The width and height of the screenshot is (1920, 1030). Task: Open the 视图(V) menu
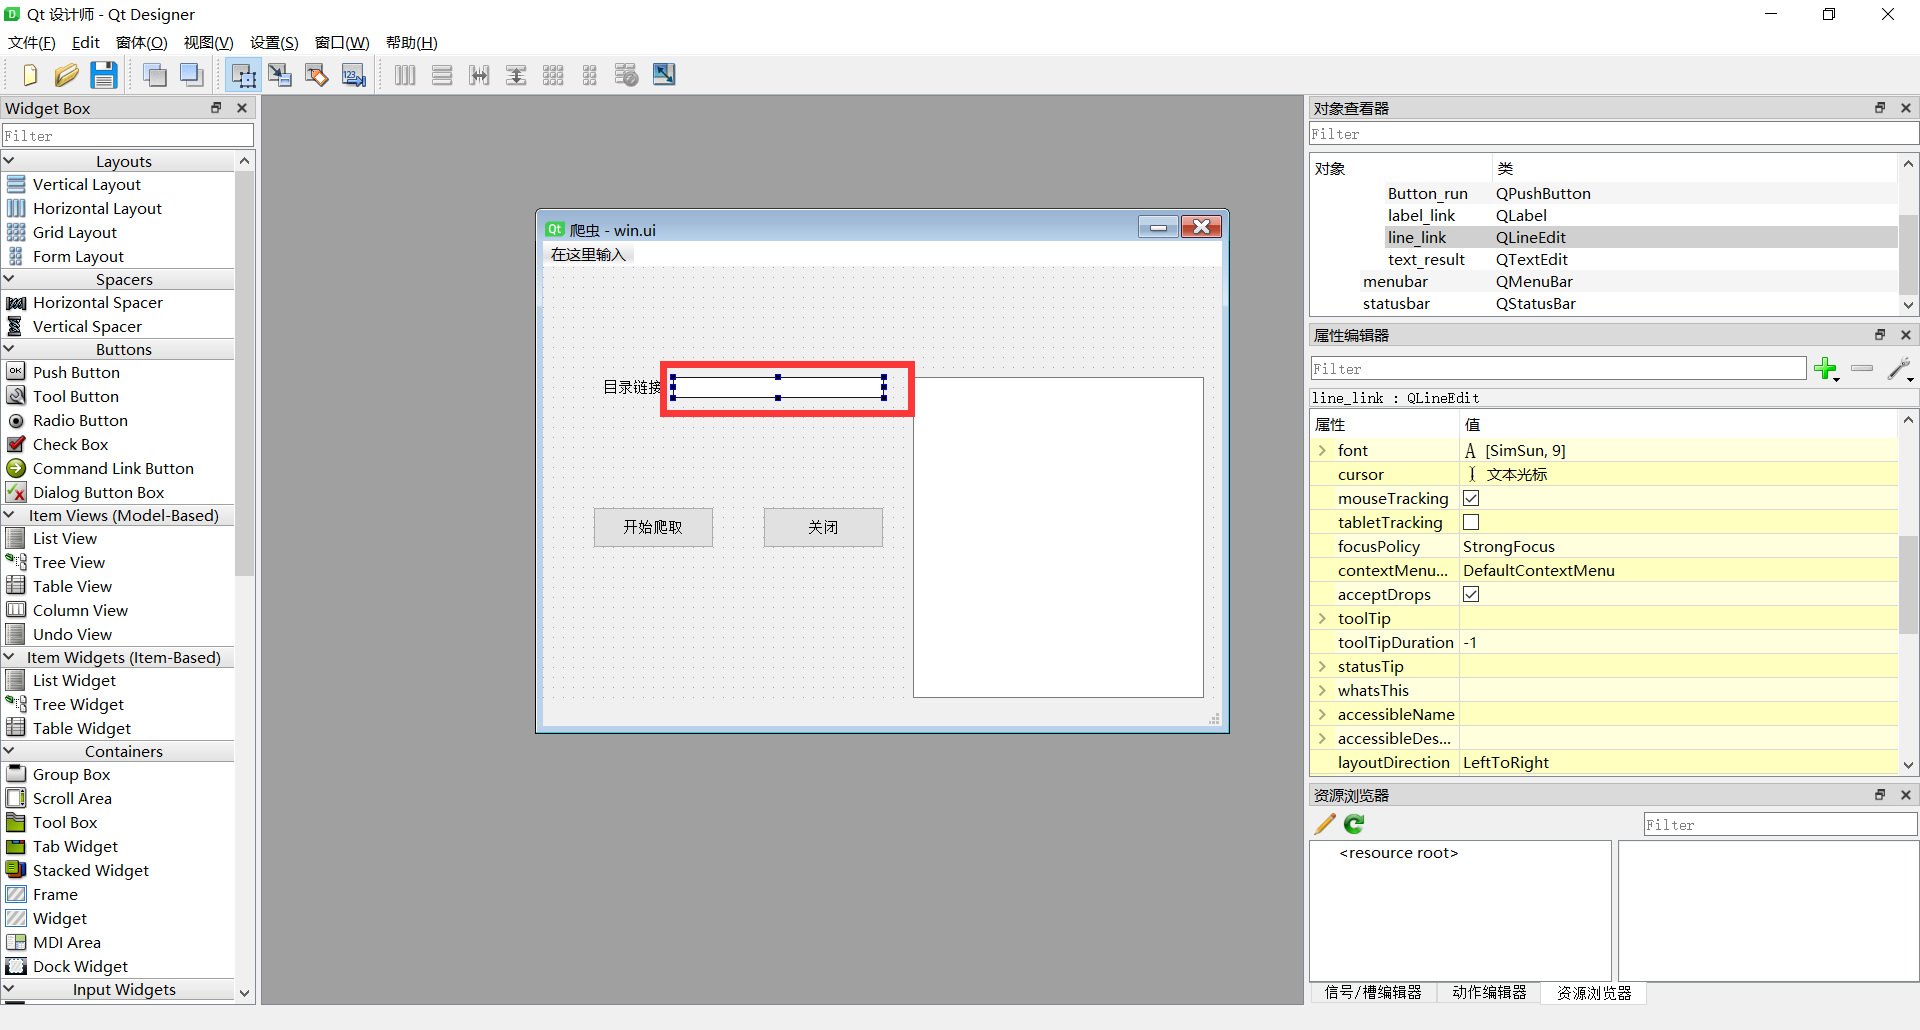pos(208,42)
